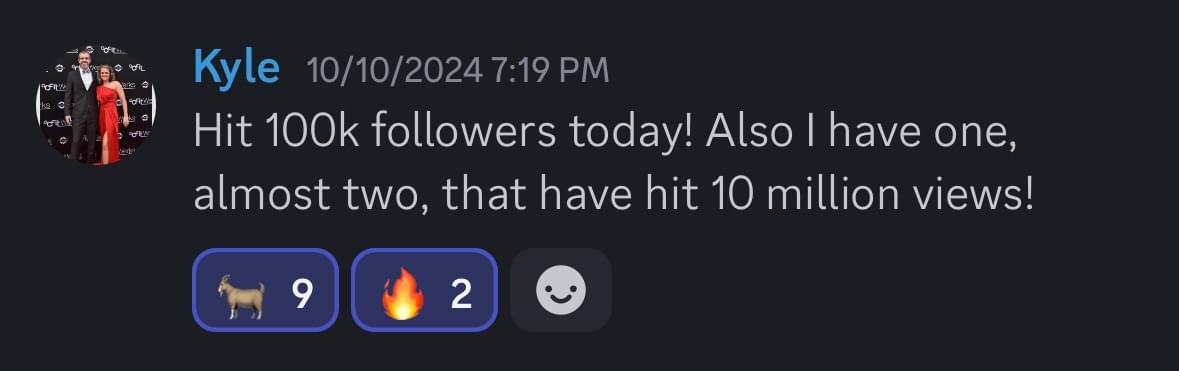Image resolution: width=1179 pixels, height=371 pixels.
Task: Click the words "almost two" in message
Action: [x=308, y=196]
